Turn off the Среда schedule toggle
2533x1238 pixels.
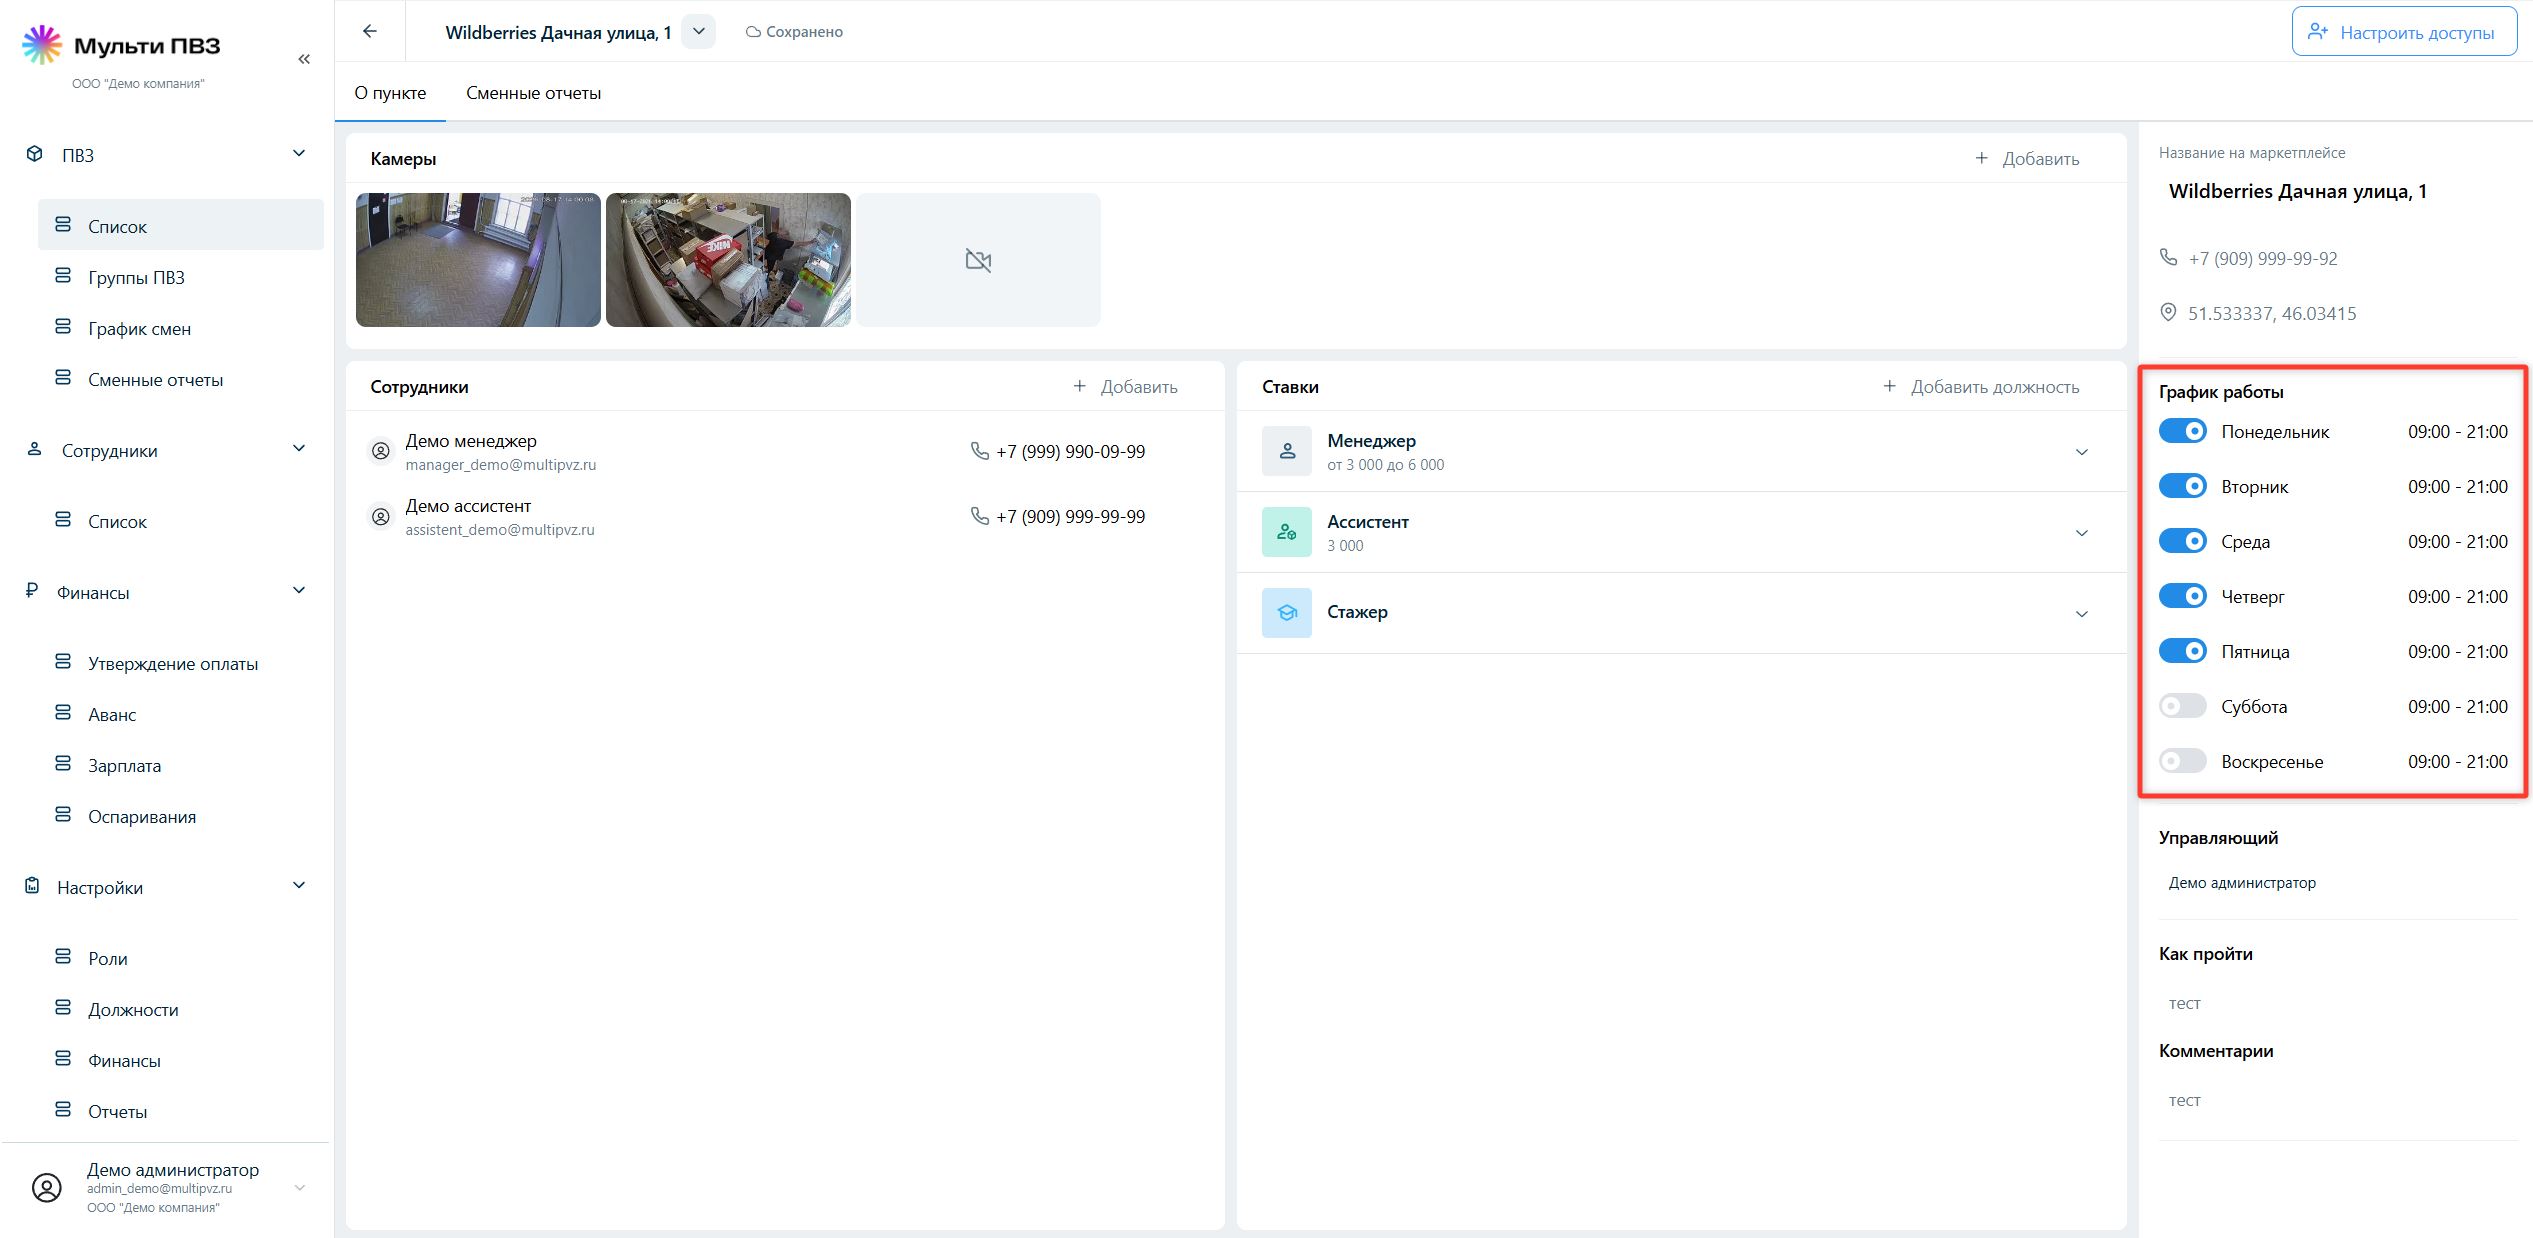click(2182, 541)
